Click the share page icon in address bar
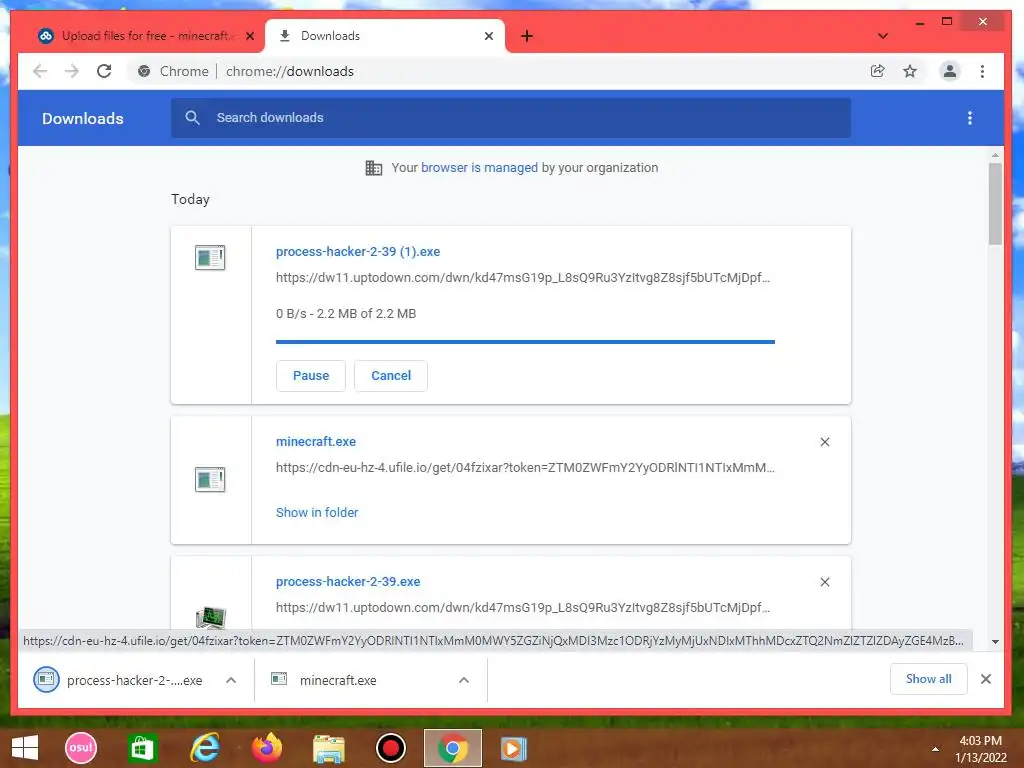Screen dimensions: 1024x768 [878, 71]
